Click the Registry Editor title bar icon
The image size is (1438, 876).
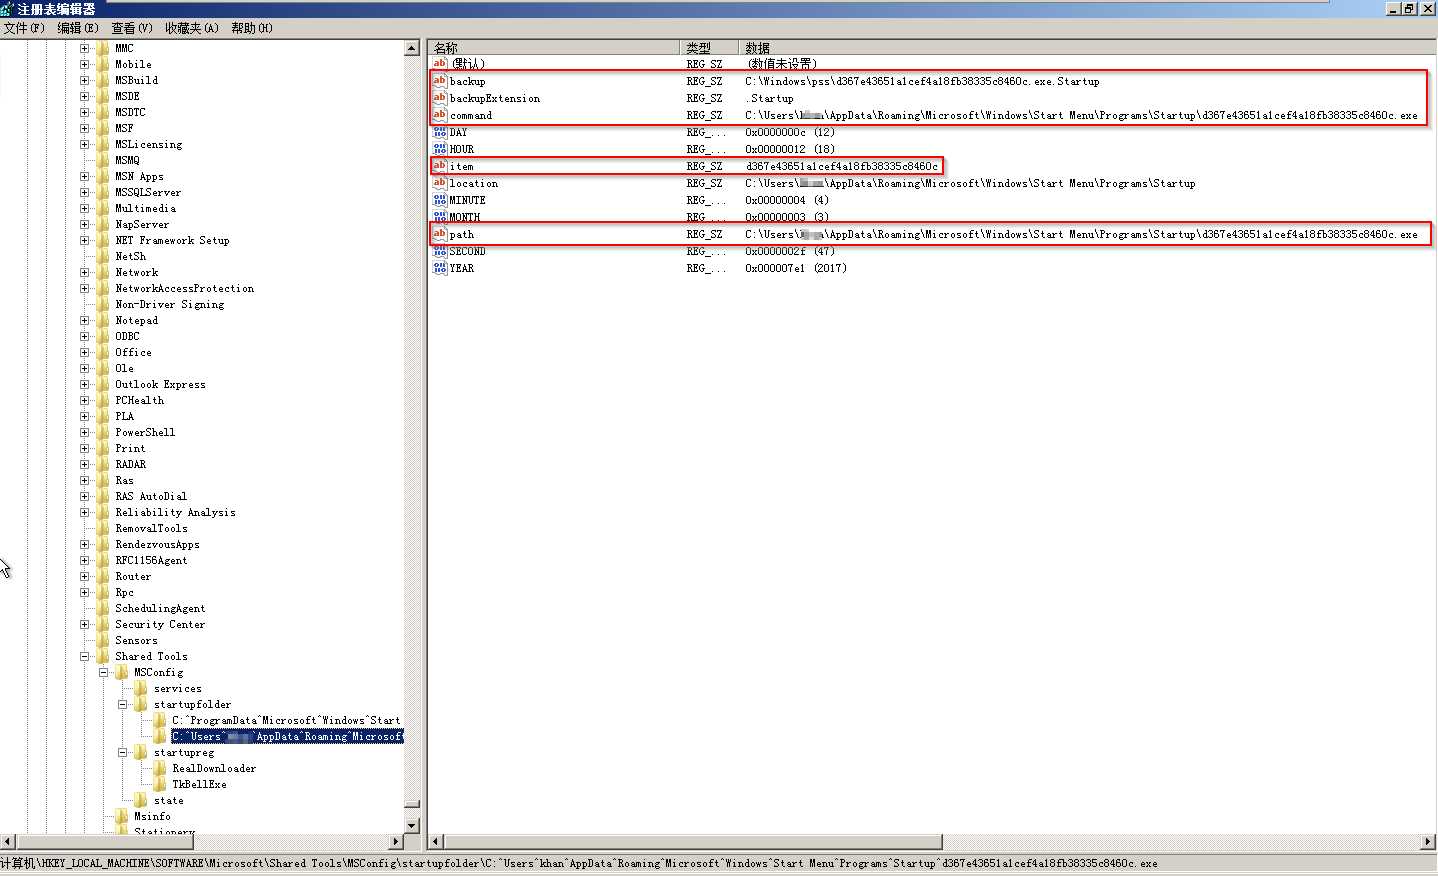pos(7,8)
